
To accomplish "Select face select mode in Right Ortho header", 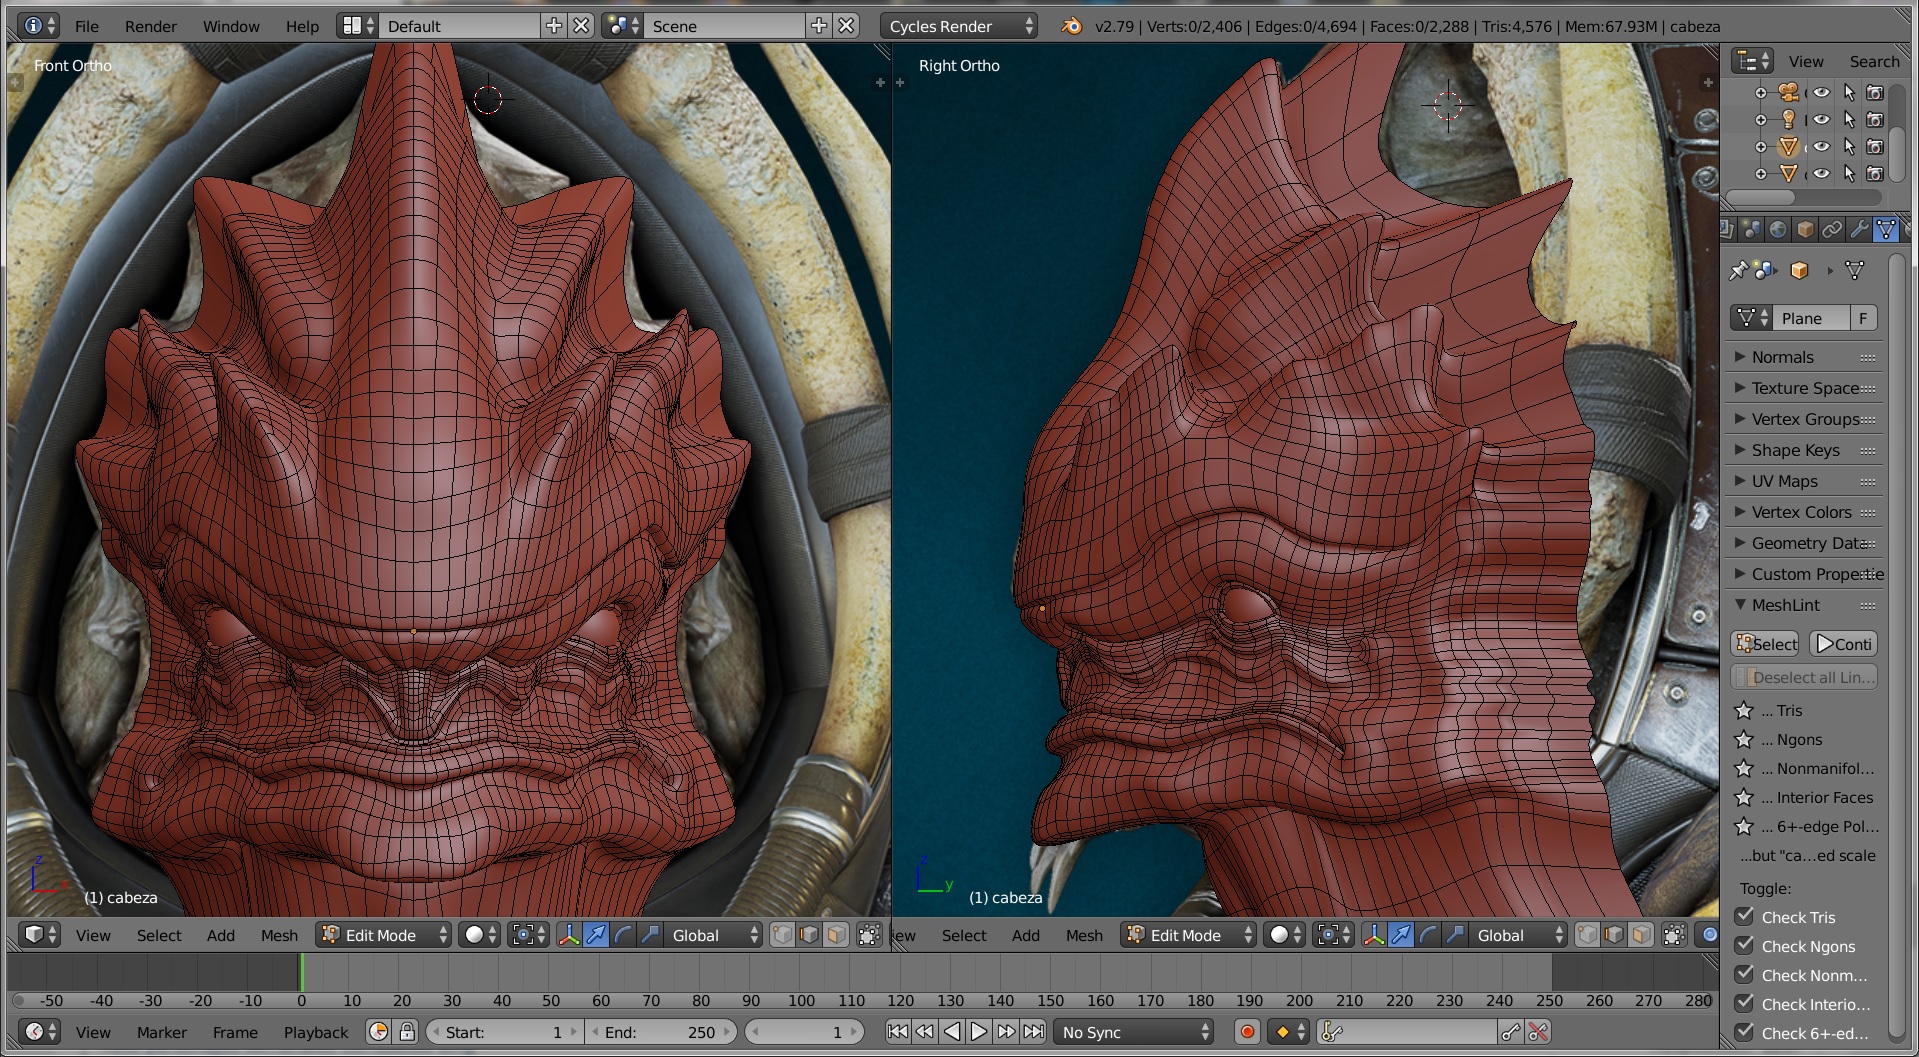I will [1641, 935].
